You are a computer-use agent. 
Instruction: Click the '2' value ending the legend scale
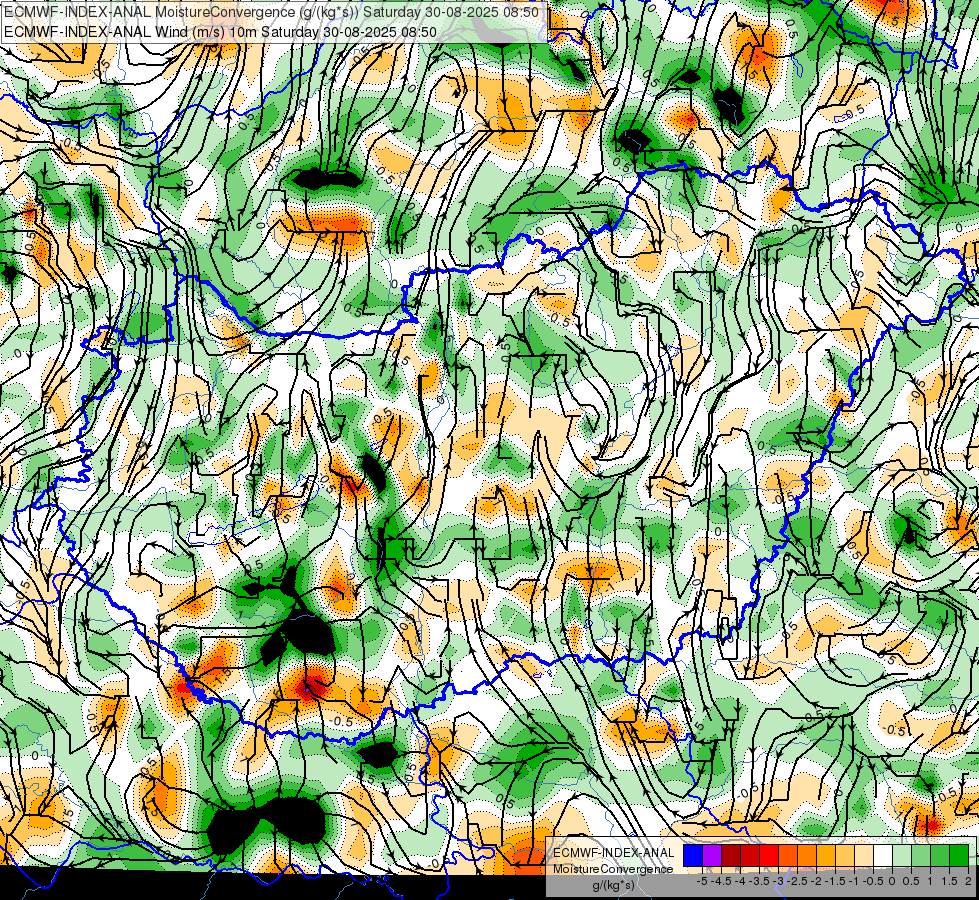point(968,881)
